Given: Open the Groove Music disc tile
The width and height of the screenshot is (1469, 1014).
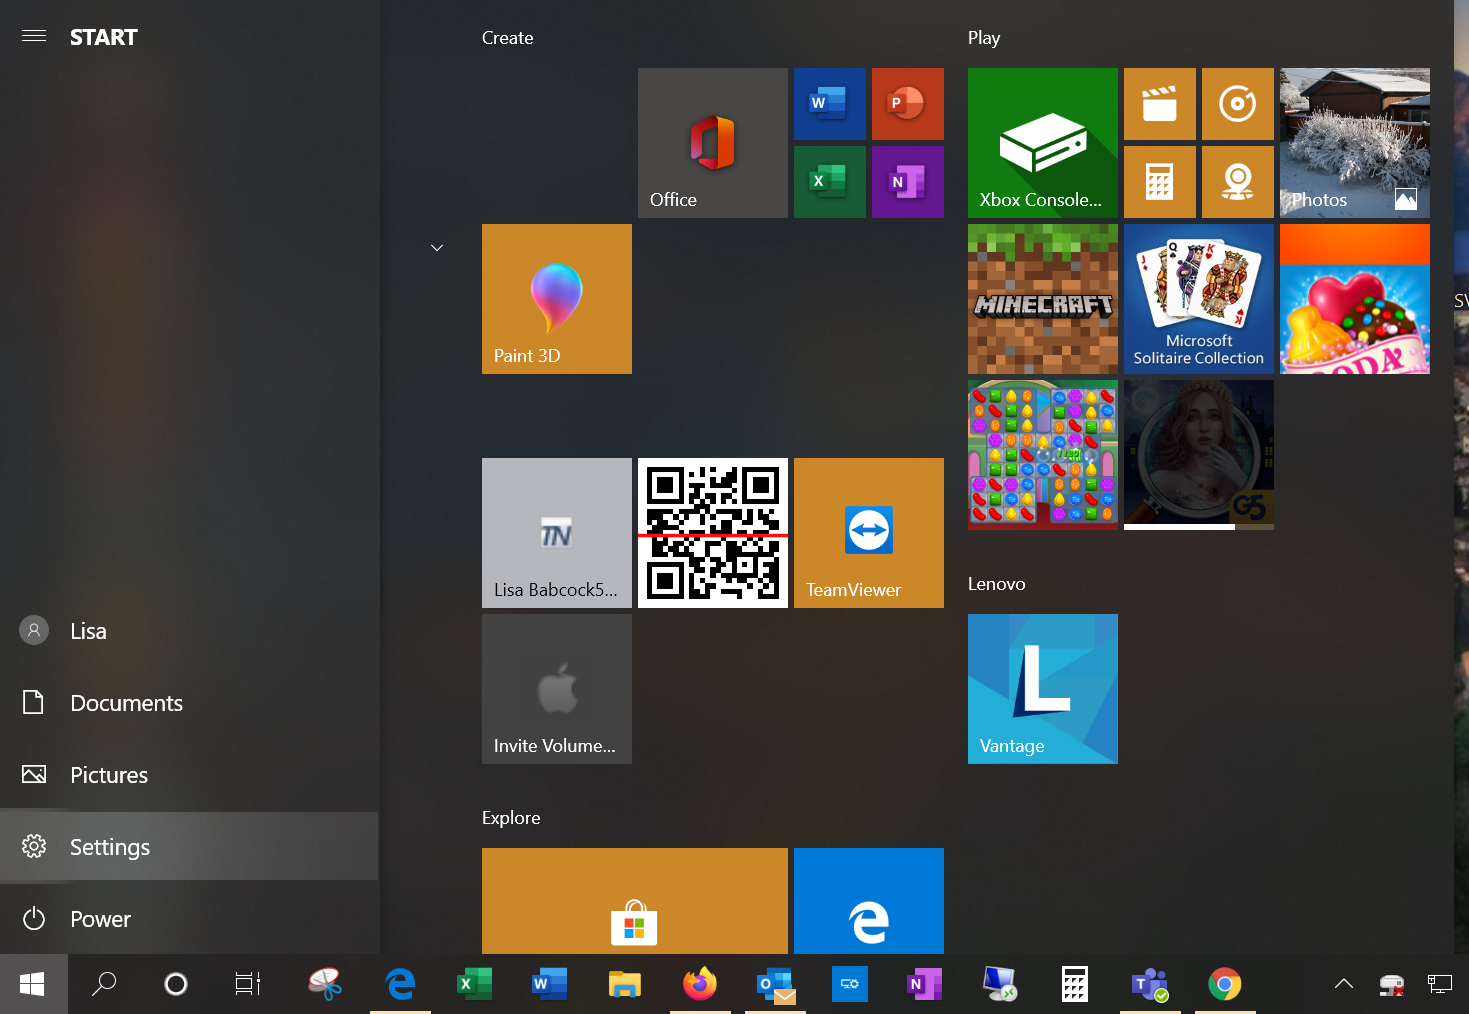Looking at the screenshot, I should pyautogui.click(x=1237, y=104).
